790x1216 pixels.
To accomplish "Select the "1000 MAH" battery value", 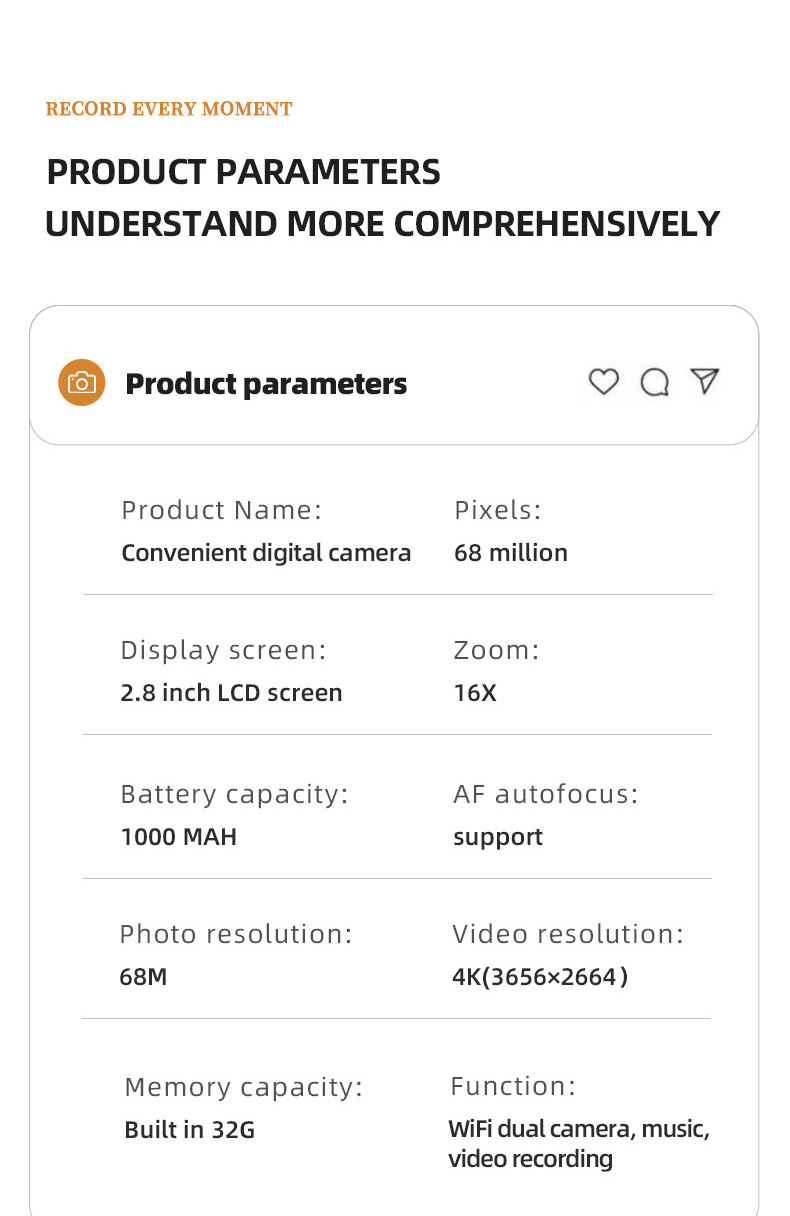I will [179, 837].
